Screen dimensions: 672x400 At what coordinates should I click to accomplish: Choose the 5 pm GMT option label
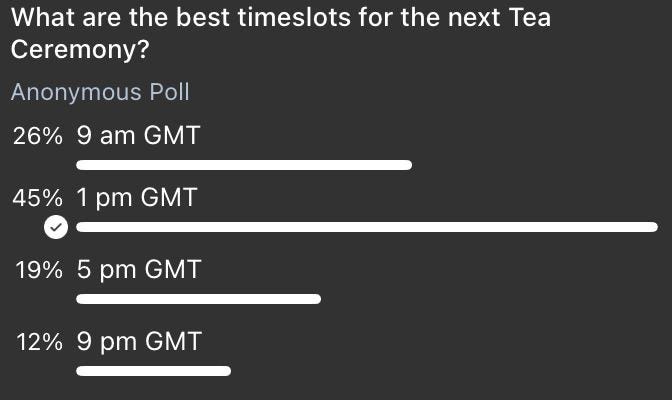[139, 269]
